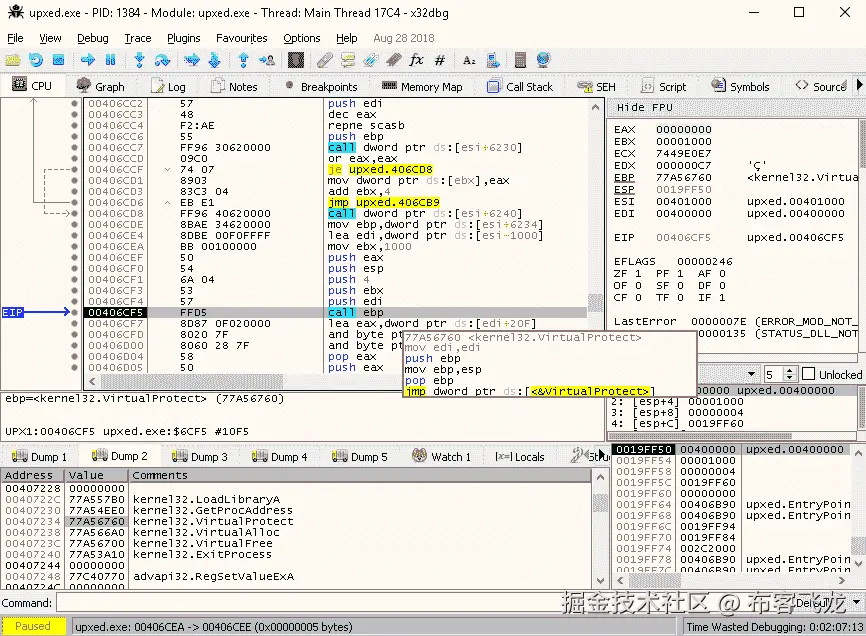Screen dimensions: 866x636
Task: Toggle breakpoint bullet at 00406CC2
Action: pyautogui.click(x=74, y=103)
